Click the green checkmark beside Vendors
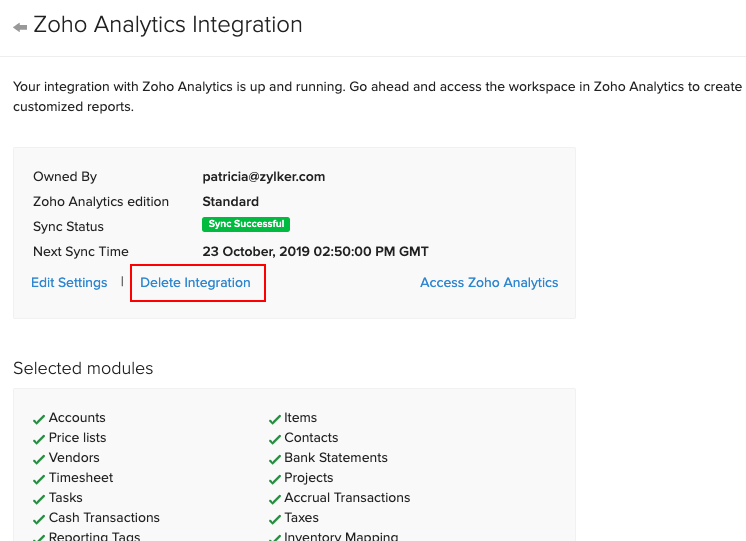 coord(39,459)
